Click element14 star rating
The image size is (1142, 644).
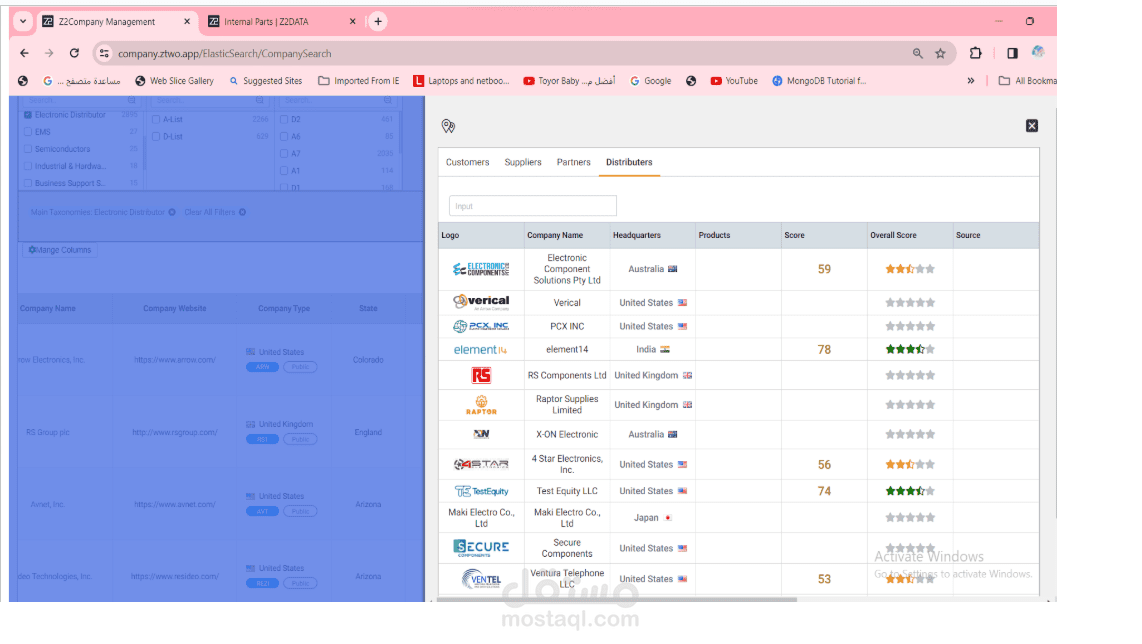pyautogui.click(x=910, y=350)
